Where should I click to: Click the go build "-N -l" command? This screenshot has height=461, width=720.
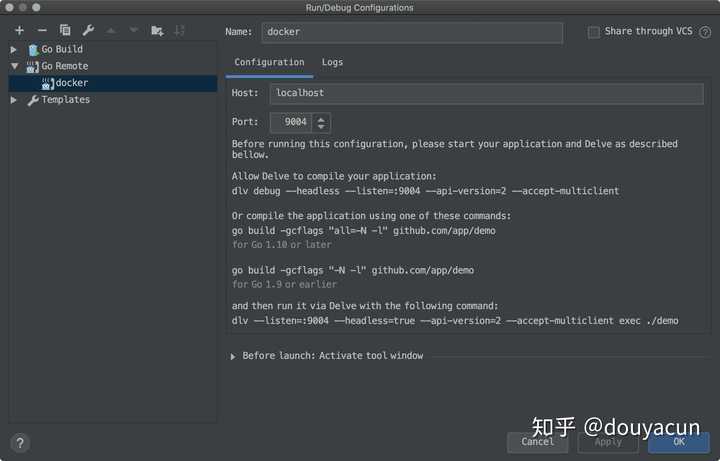[x=353, y=270]
